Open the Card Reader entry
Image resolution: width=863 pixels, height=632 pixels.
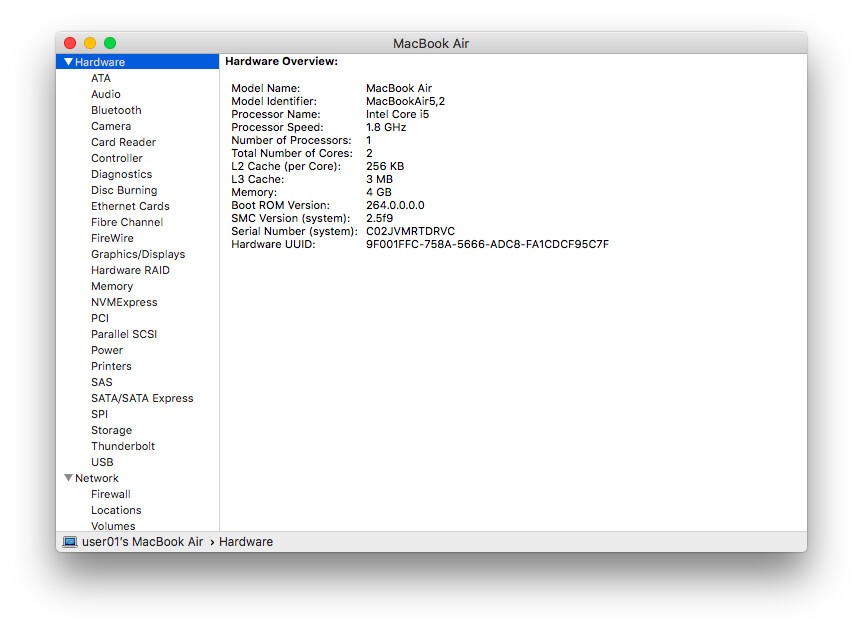tap(123, 142)
